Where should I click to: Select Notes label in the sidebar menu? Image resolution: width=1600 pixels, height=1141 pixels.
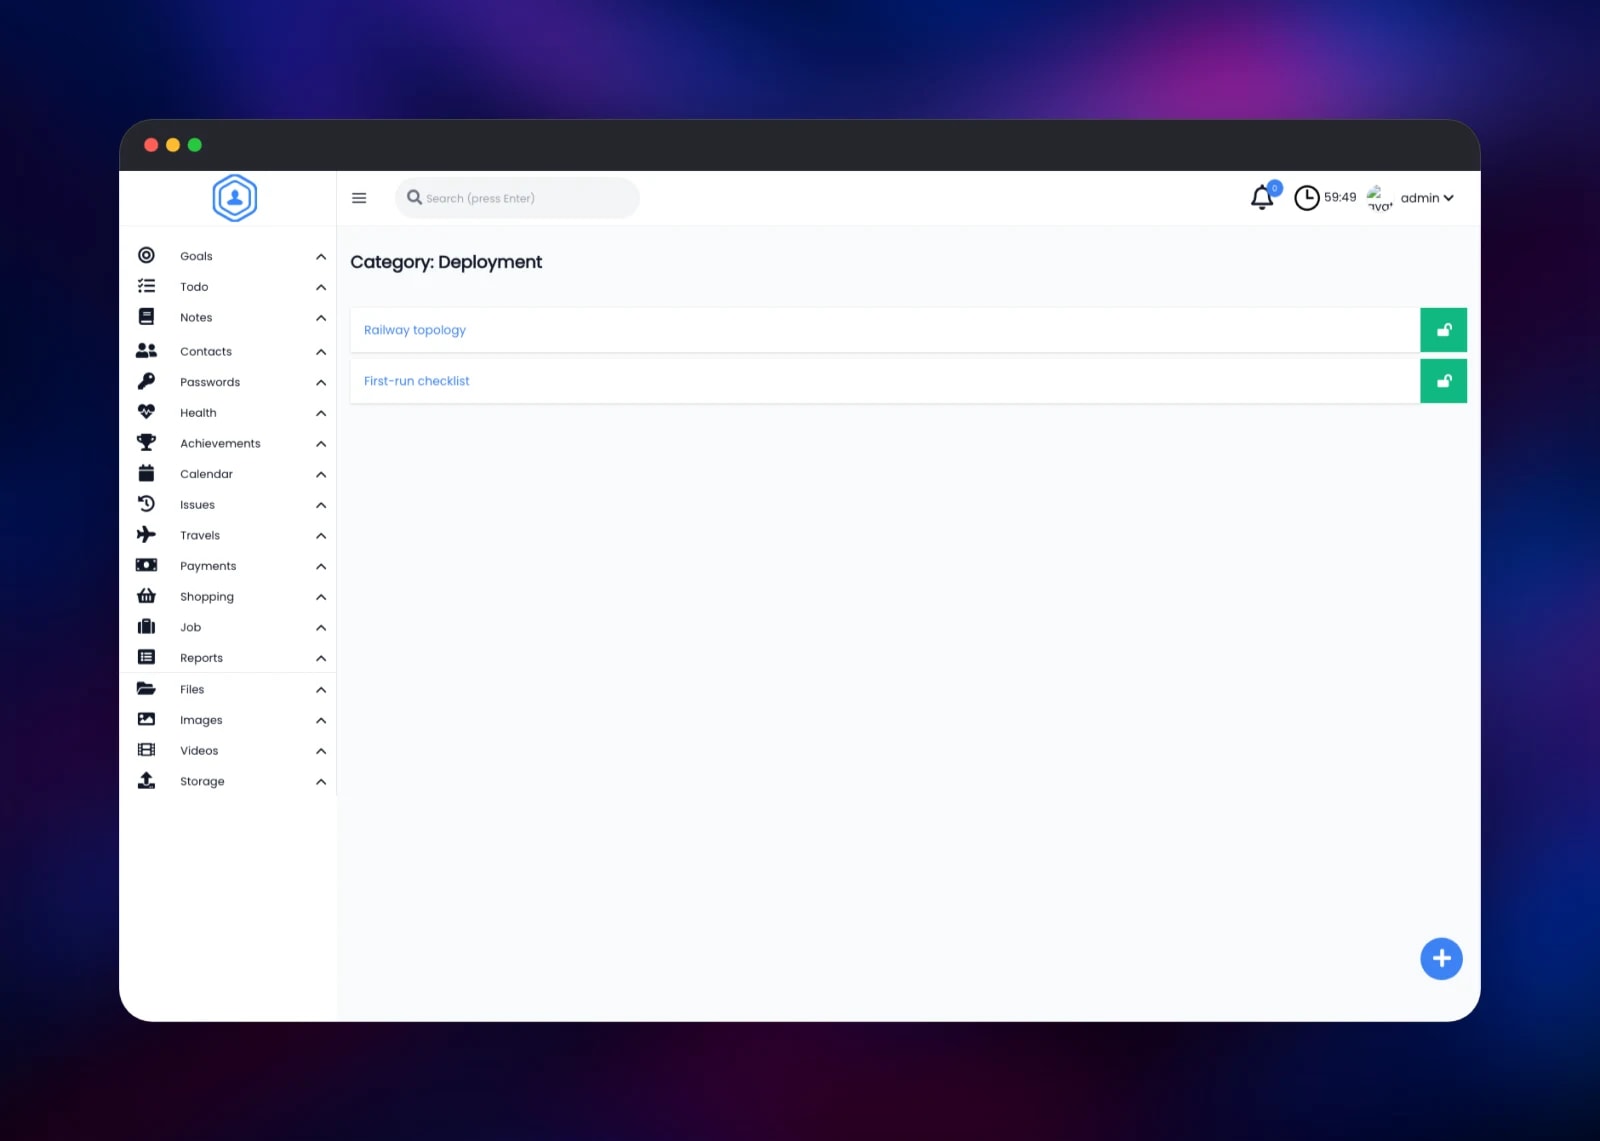point(196,317)
